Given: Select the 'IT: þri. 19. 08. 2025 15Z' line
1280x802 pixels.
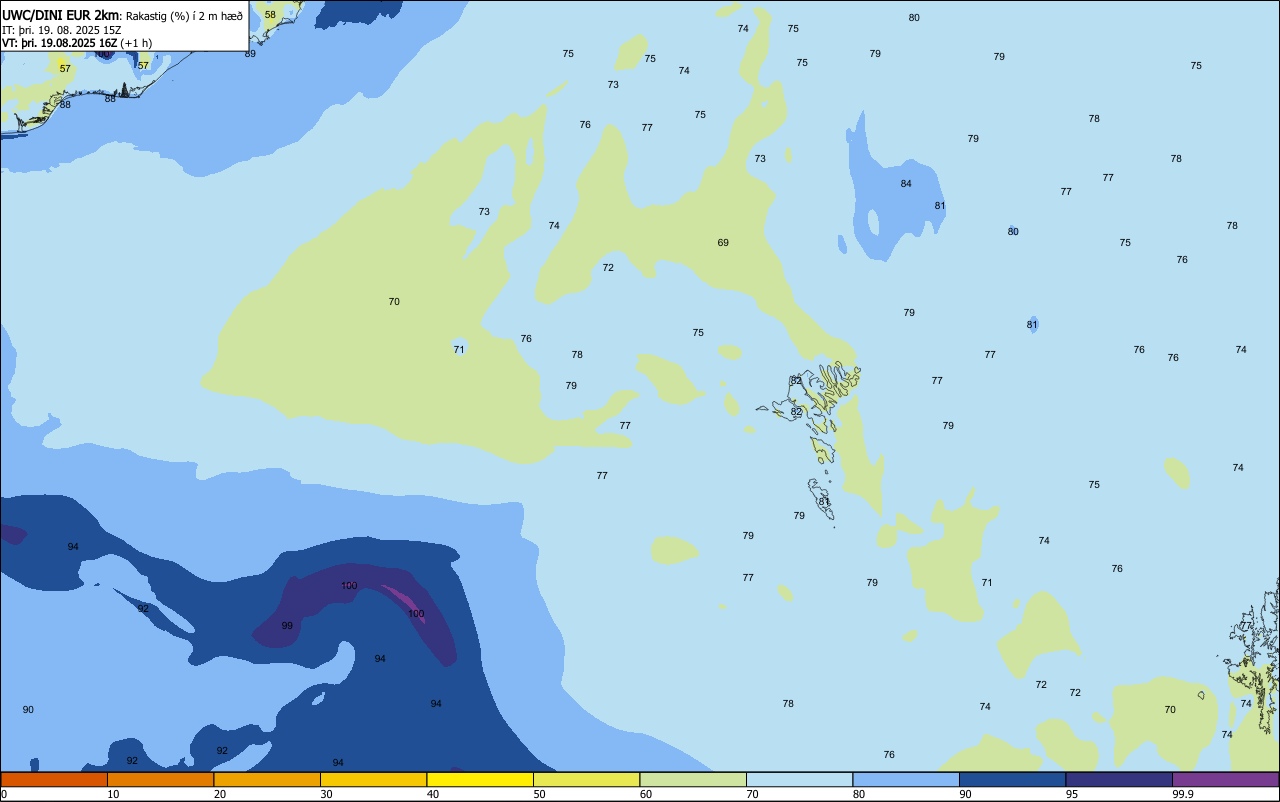Looking at the screenshot, I should [61, 30].
